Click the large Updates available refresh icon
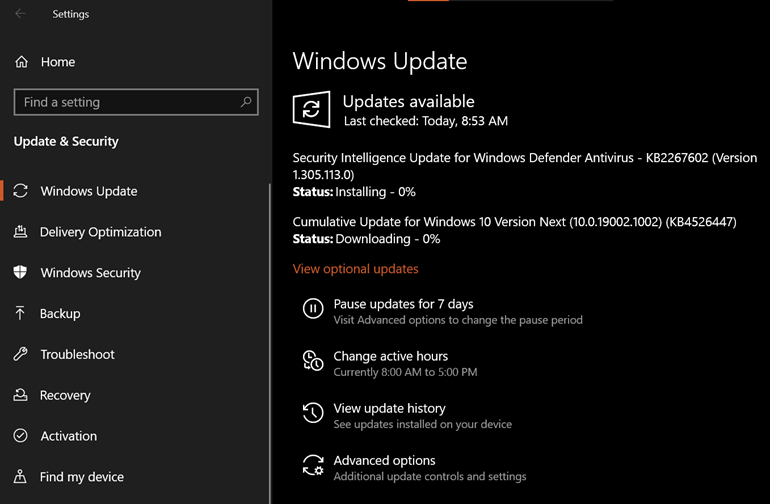This screenshot has height=504, width=770. point(311,109)
